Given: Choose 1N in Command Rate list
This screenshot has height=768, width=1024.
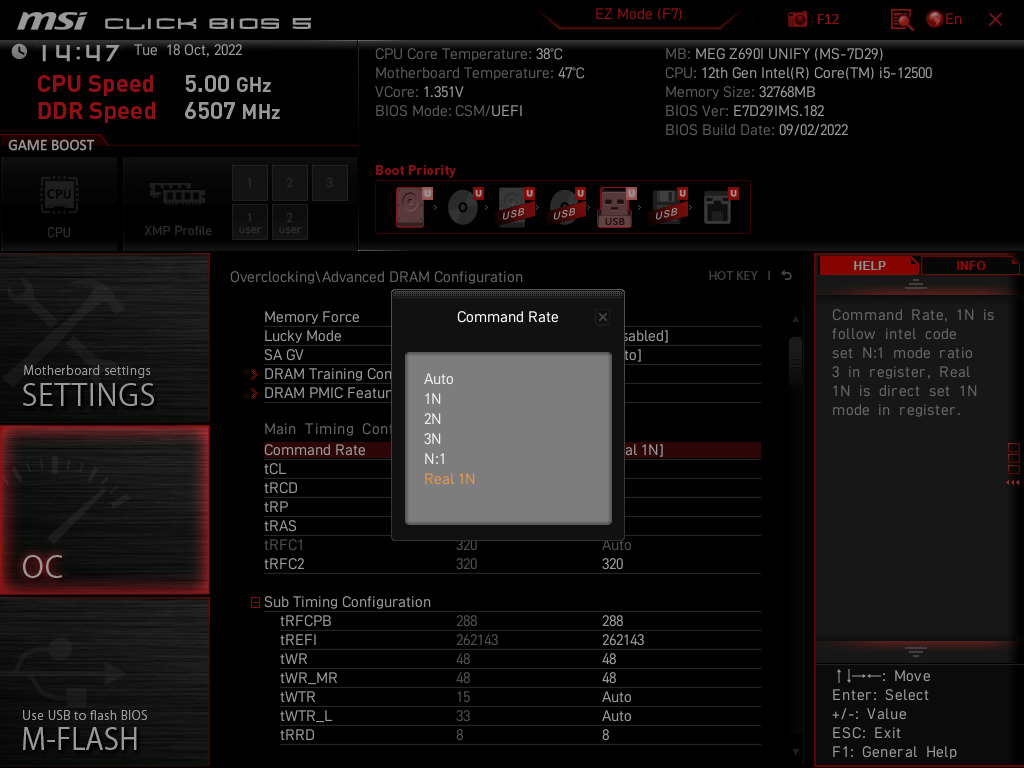Looking at the screenshot, I should 432,399.
